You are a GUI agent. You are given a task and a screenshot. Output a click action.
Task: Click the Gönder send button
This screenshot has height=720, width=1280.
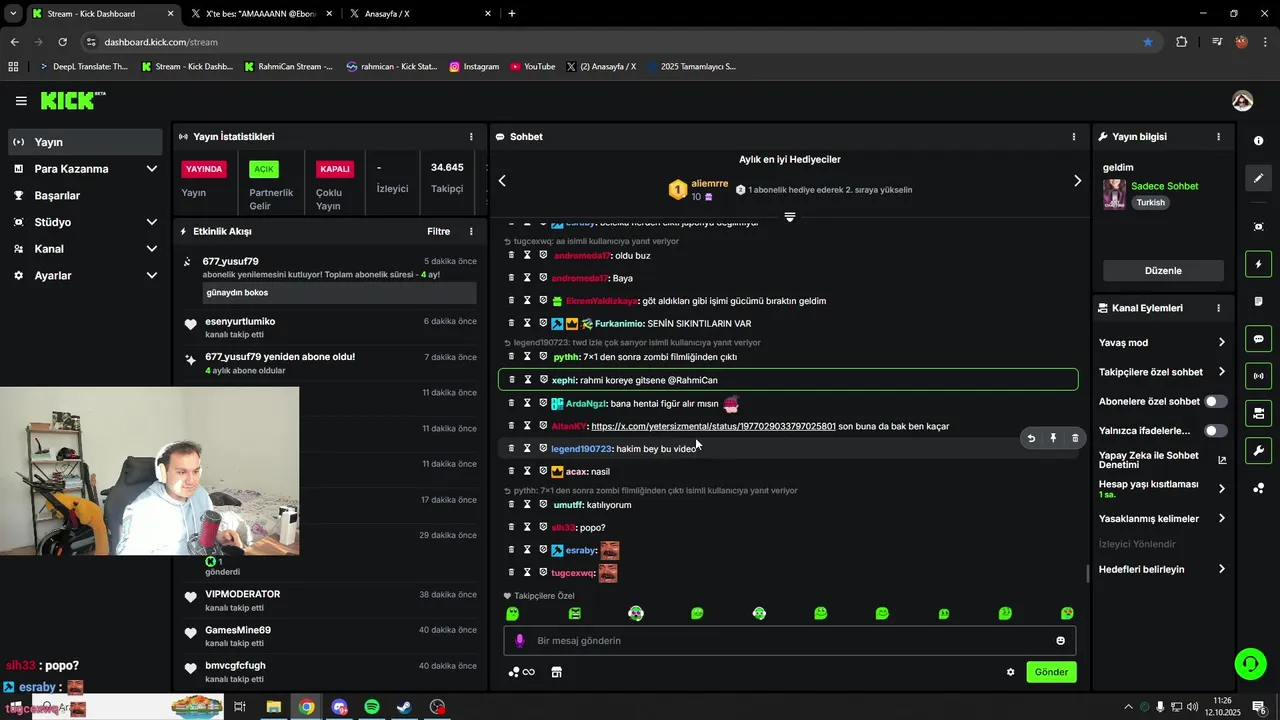[1051, 672]
